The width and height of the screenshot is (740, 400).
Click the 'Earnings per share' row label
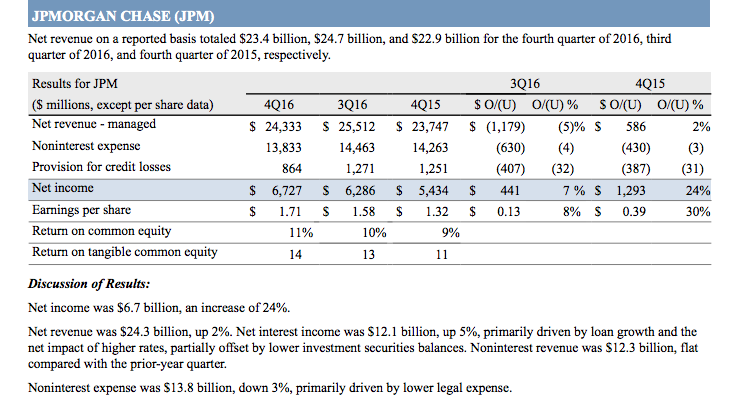click(x=81, y=210)
